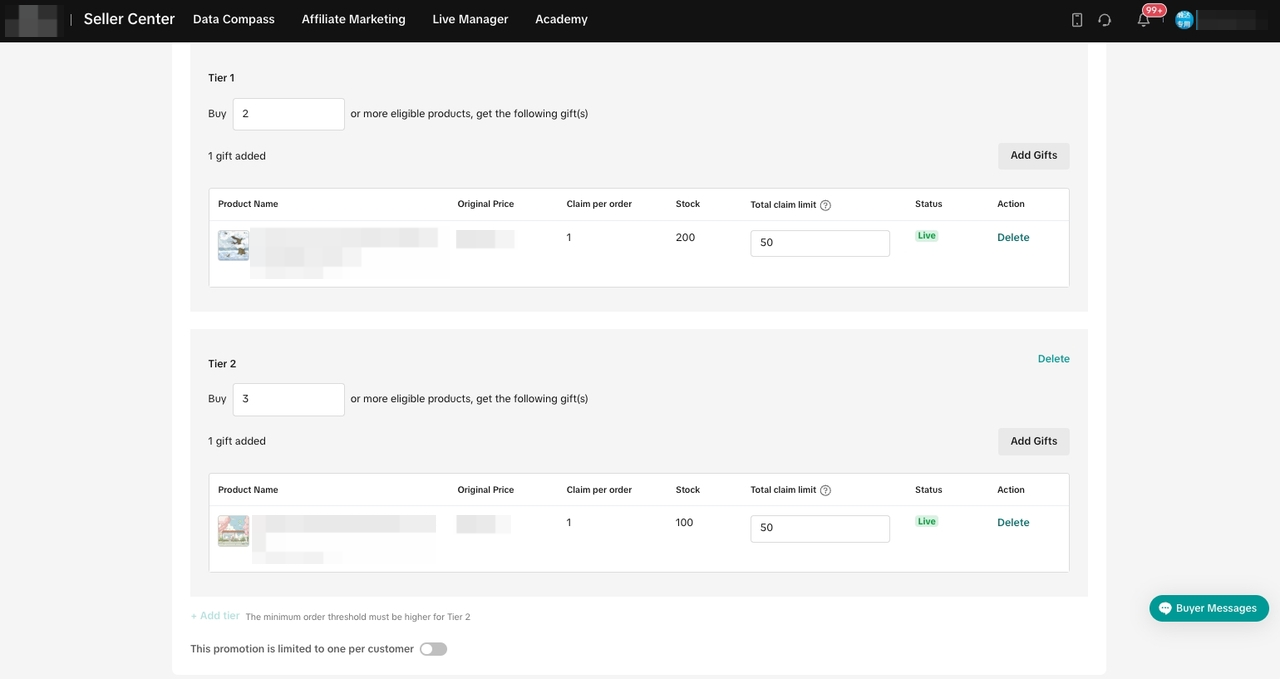Screen dimensions: 1280x679
Task: Click the Buyer Messages chat bubble icon
Action: coord(1165,608)
